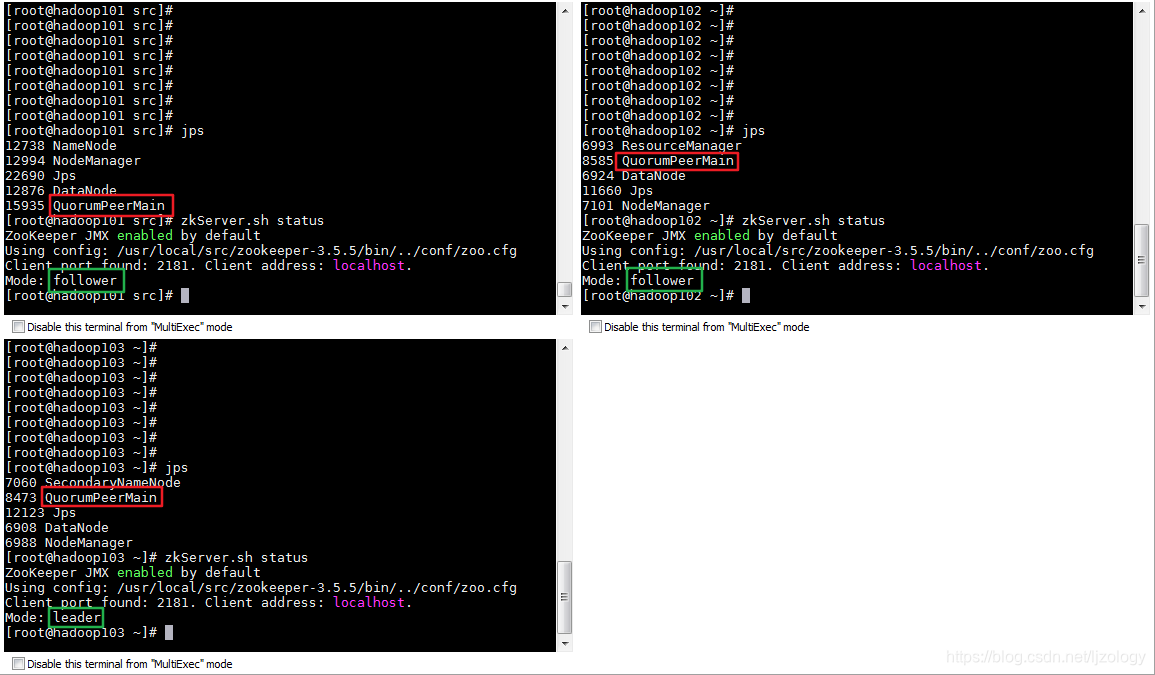
Task: Click the 'zkServer.sh status' command in hadoop103
Action: 236,557
